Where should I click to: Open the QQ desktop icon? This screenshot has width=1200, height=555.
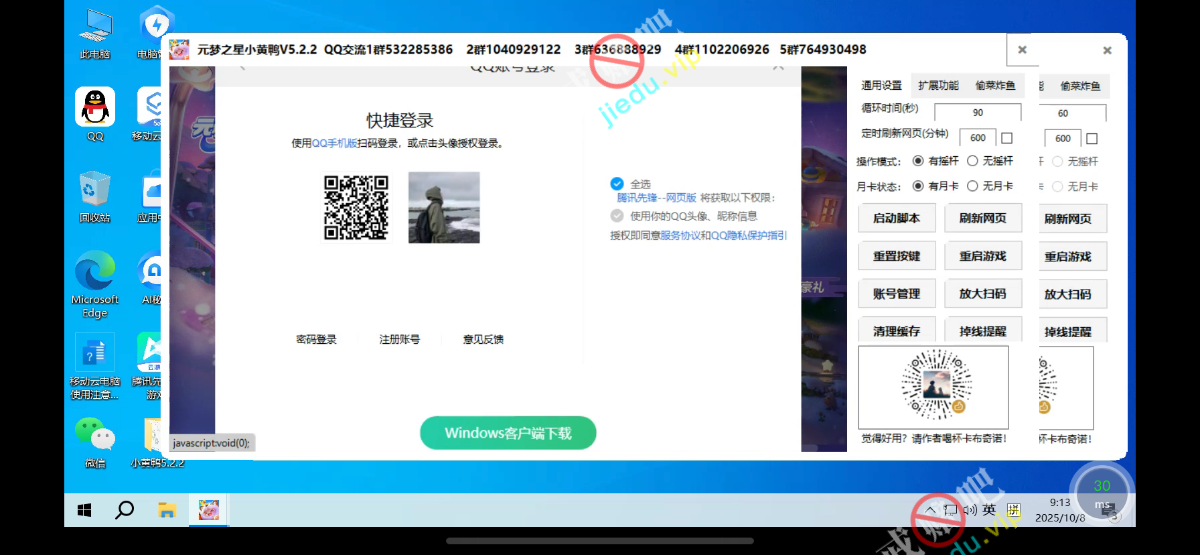point(95,108)
